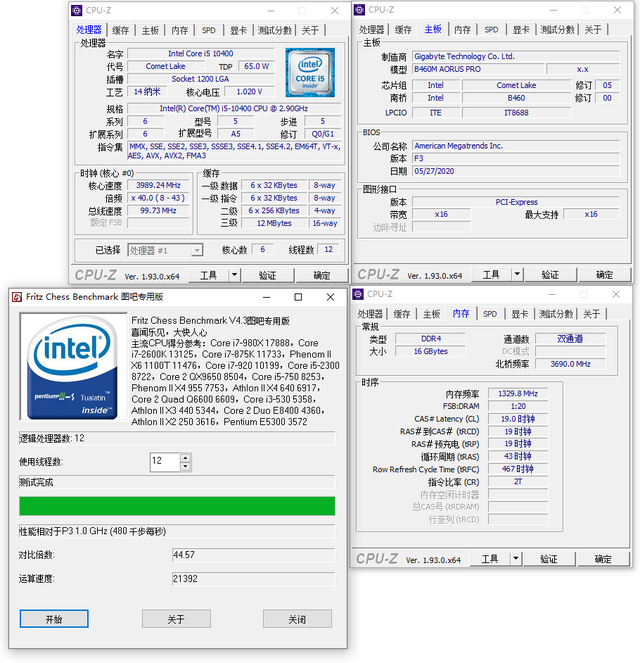Decrease thread count with the stepper down arrow
The width and height of the screenshot is (640, 663).
(186, 466)
